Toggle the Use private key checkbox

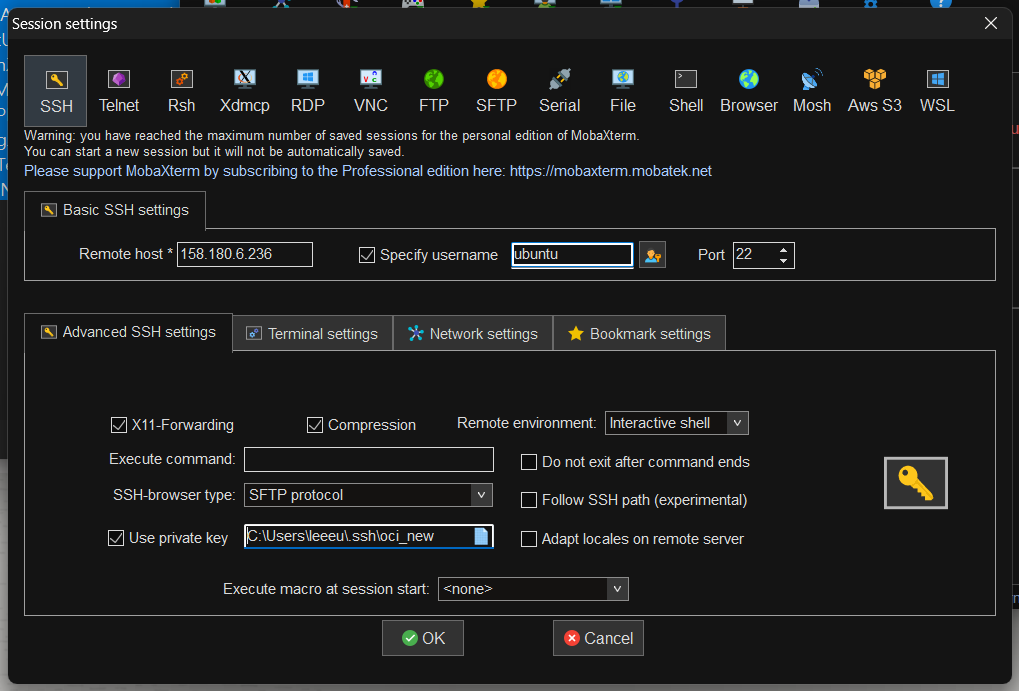(116, 538)
